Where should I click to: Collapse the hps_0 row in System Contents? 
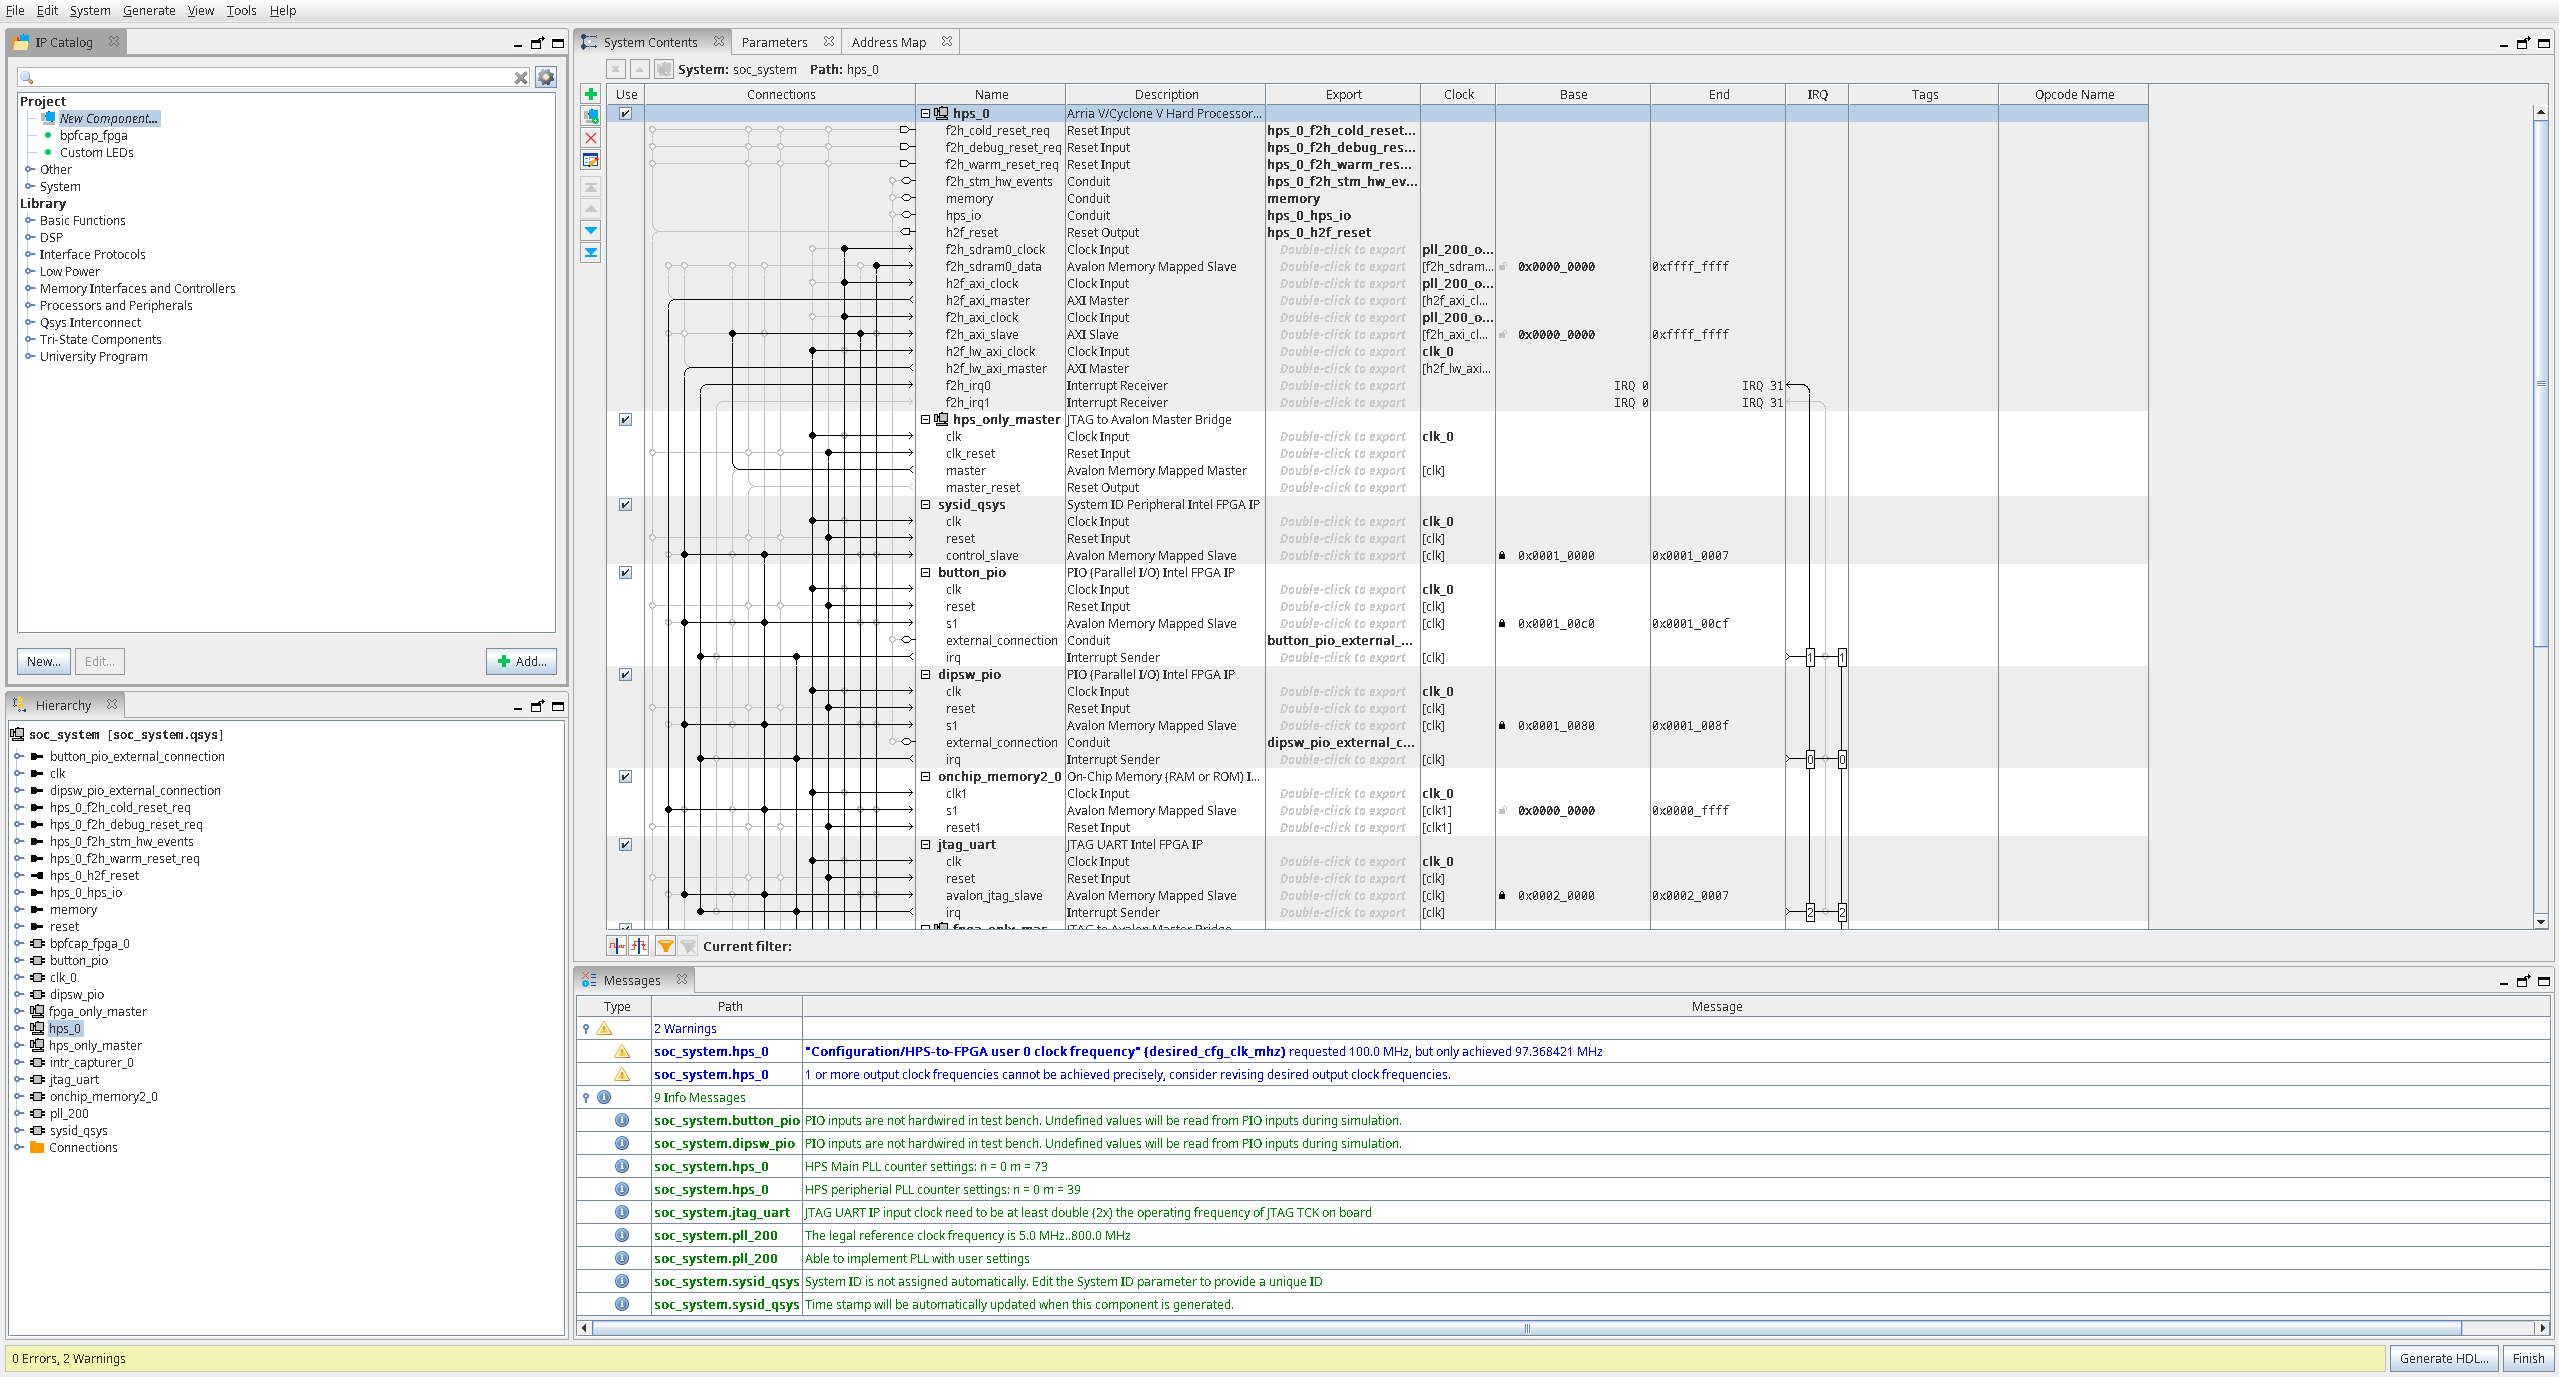point(926,114)
